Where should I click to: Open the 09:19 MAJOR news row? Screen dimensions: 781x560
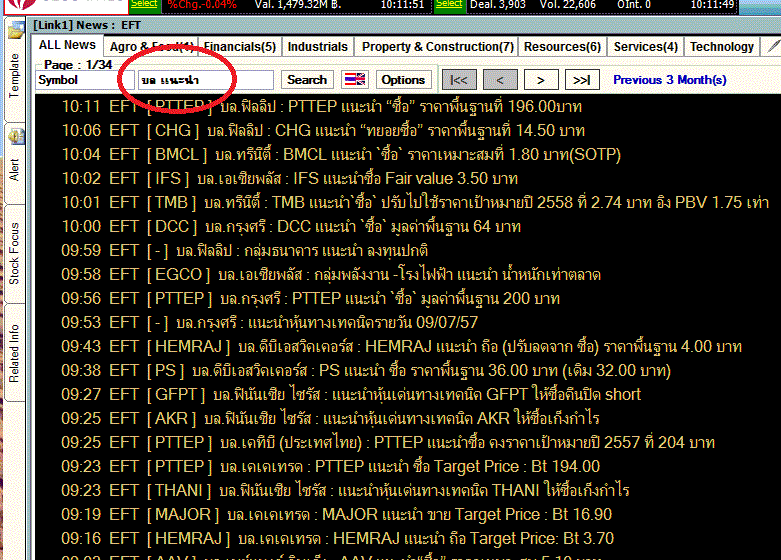click(337, 514)
